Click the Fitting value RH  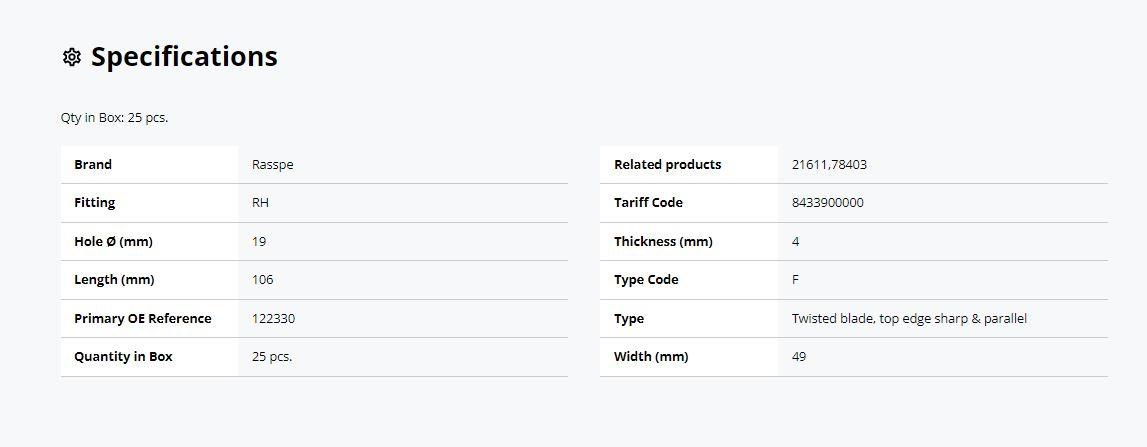click(x=260, y=203)
